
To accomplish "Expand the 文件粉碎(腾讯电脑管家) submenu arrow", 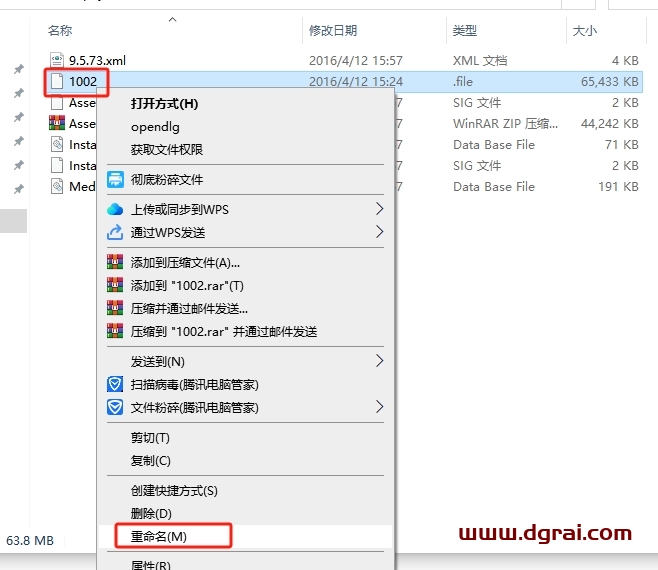I will click(x=379, y=406).
